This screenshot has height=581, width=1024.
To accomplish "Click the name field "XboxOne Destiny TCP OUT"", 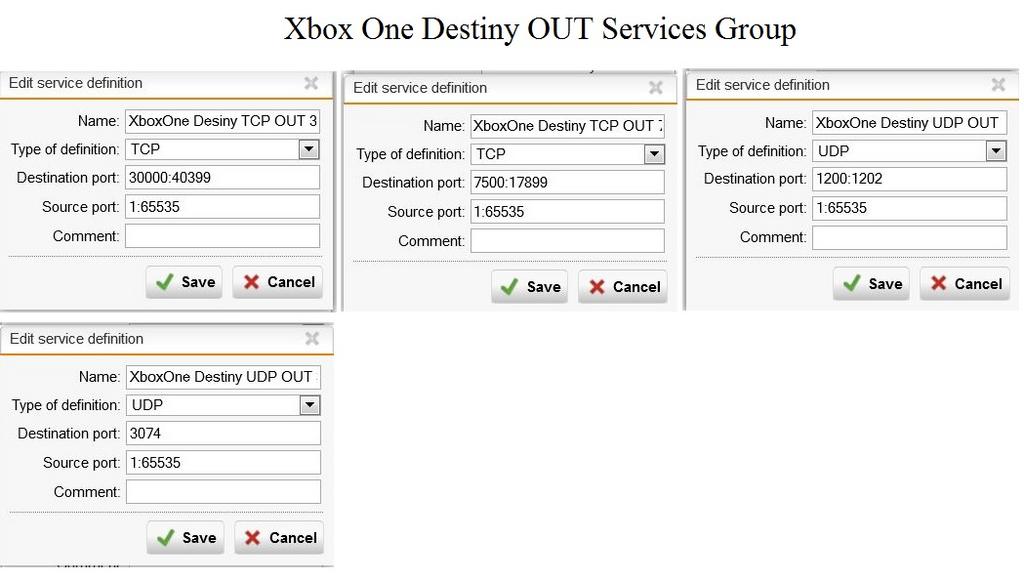I will [x=568, y=126].
